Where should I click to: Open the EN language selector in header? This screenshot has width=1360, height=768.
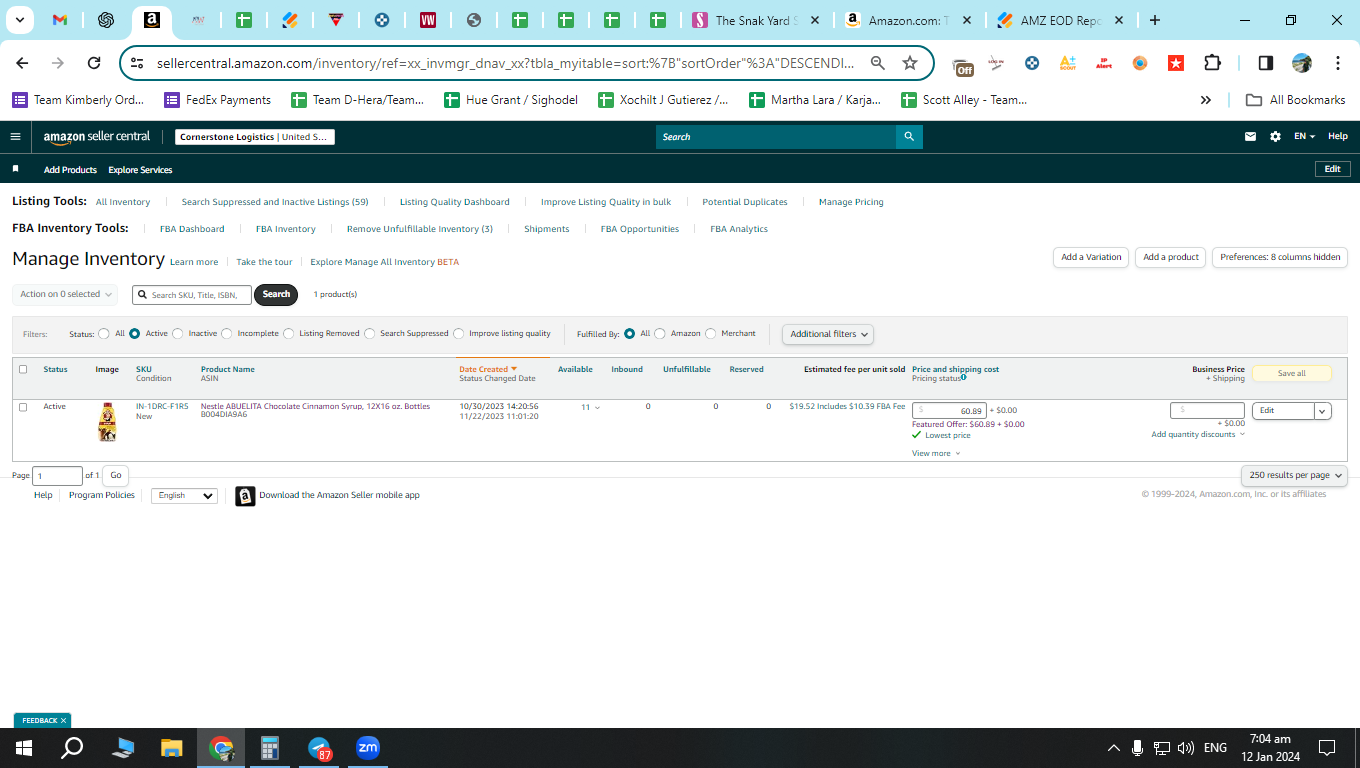1304,137
